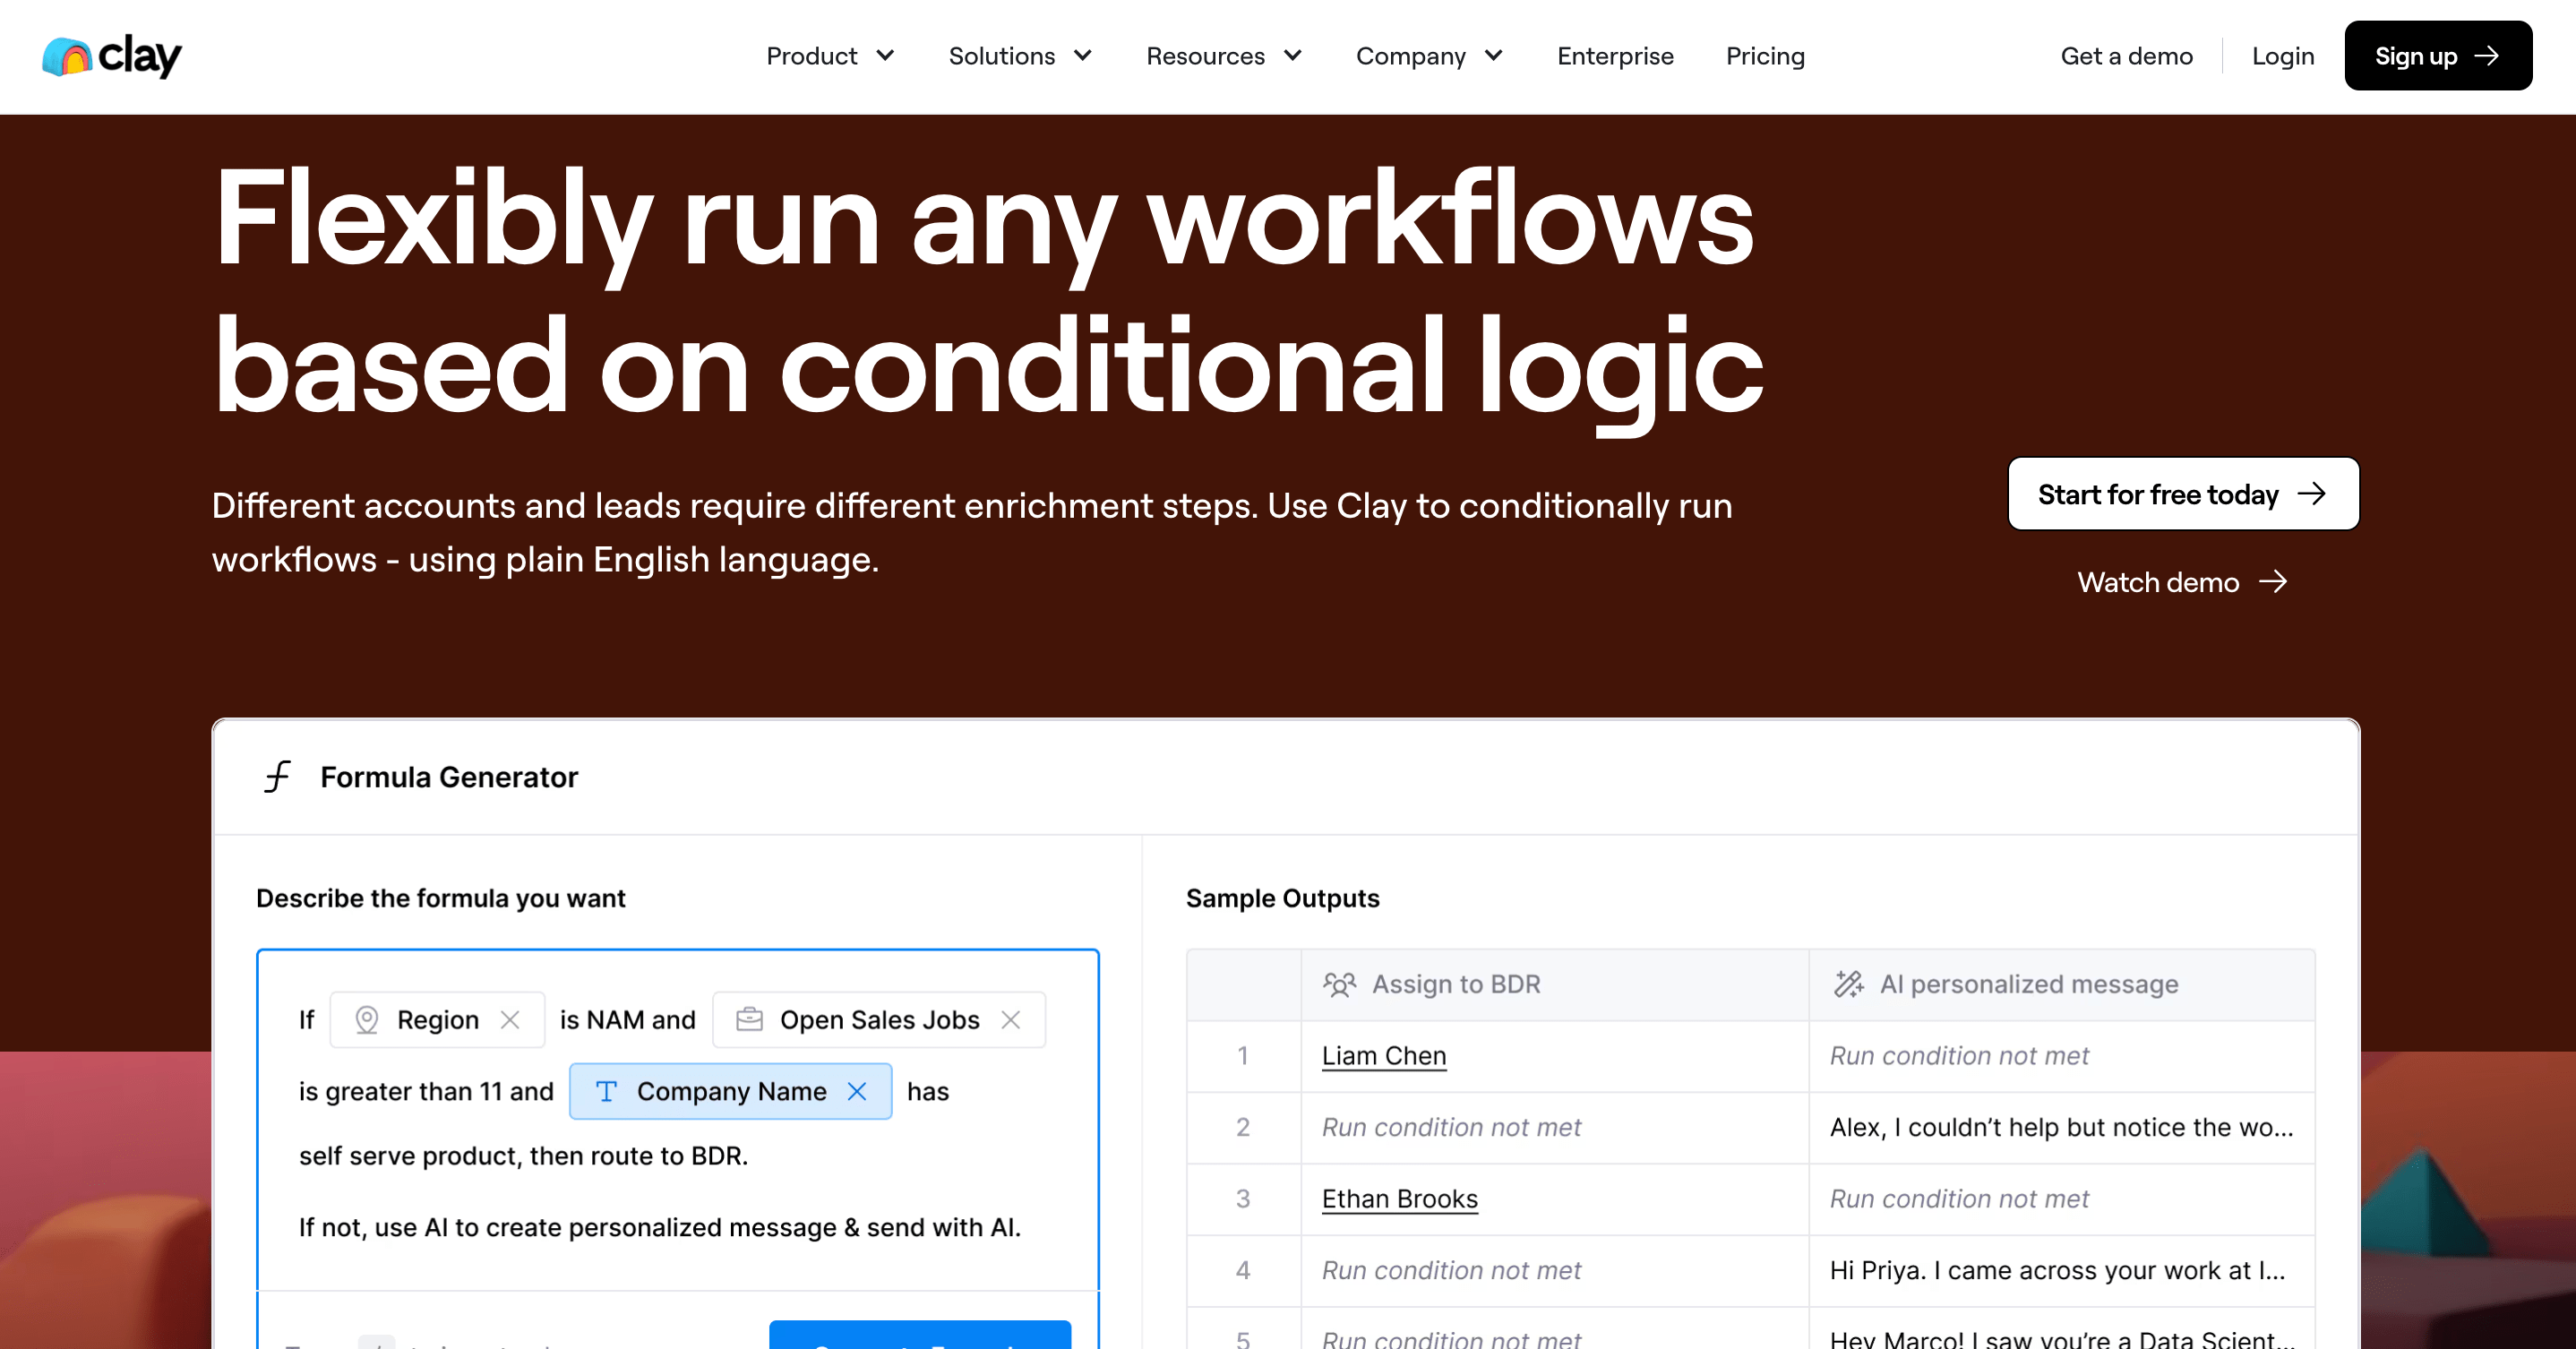The height and width of the screenshot is (1349, 2576).
Task: Click Start for free today button
Action: pyautogui.click(x=2183, y=494)
